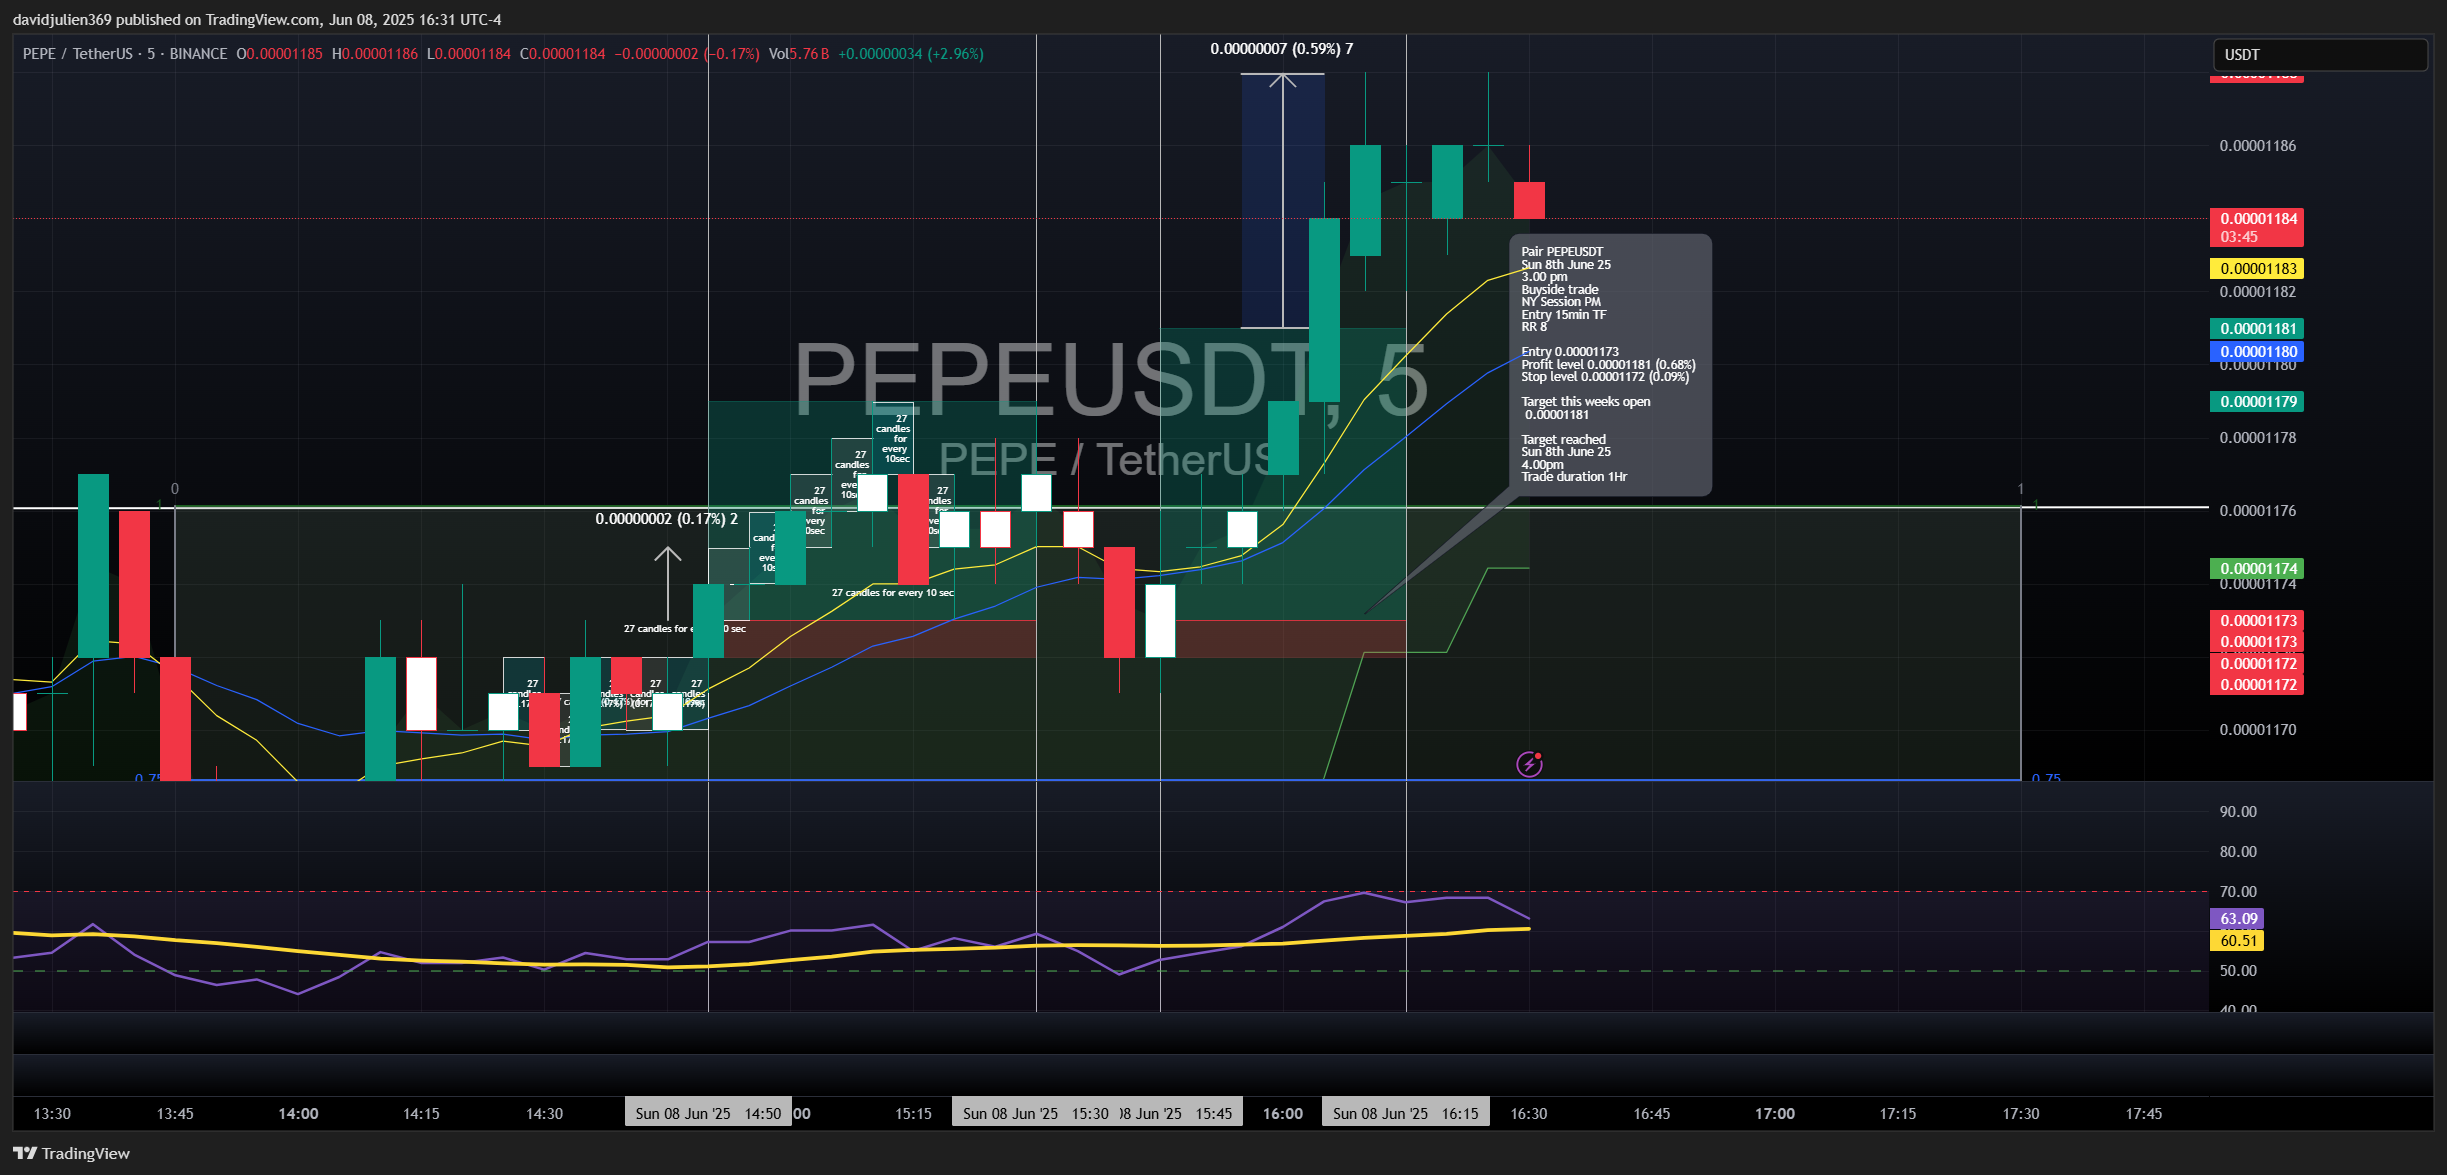Screen dimensions: 2447x1175
Task: Click the davidjulien369 published on TradingView.com caption
Action: [257, 20]
